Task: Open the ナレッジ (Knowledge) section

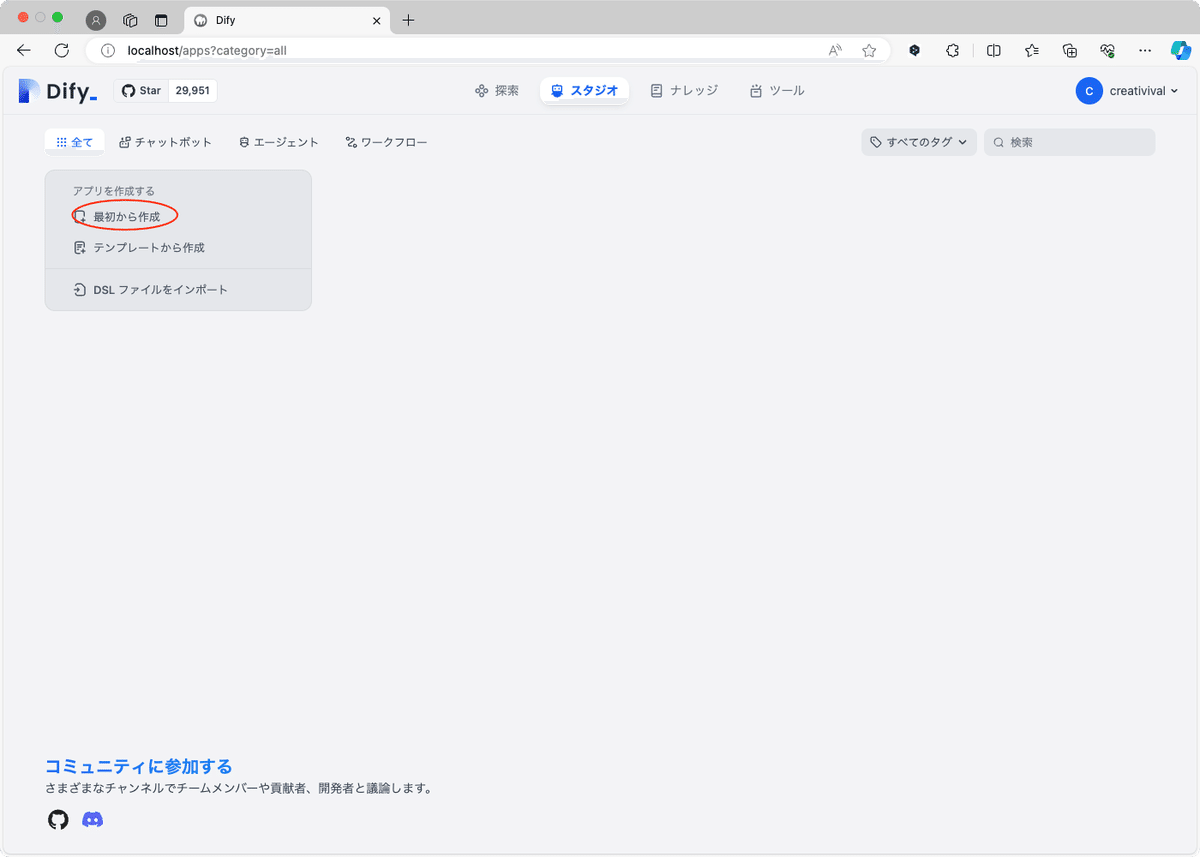Action: pos(684,90)
